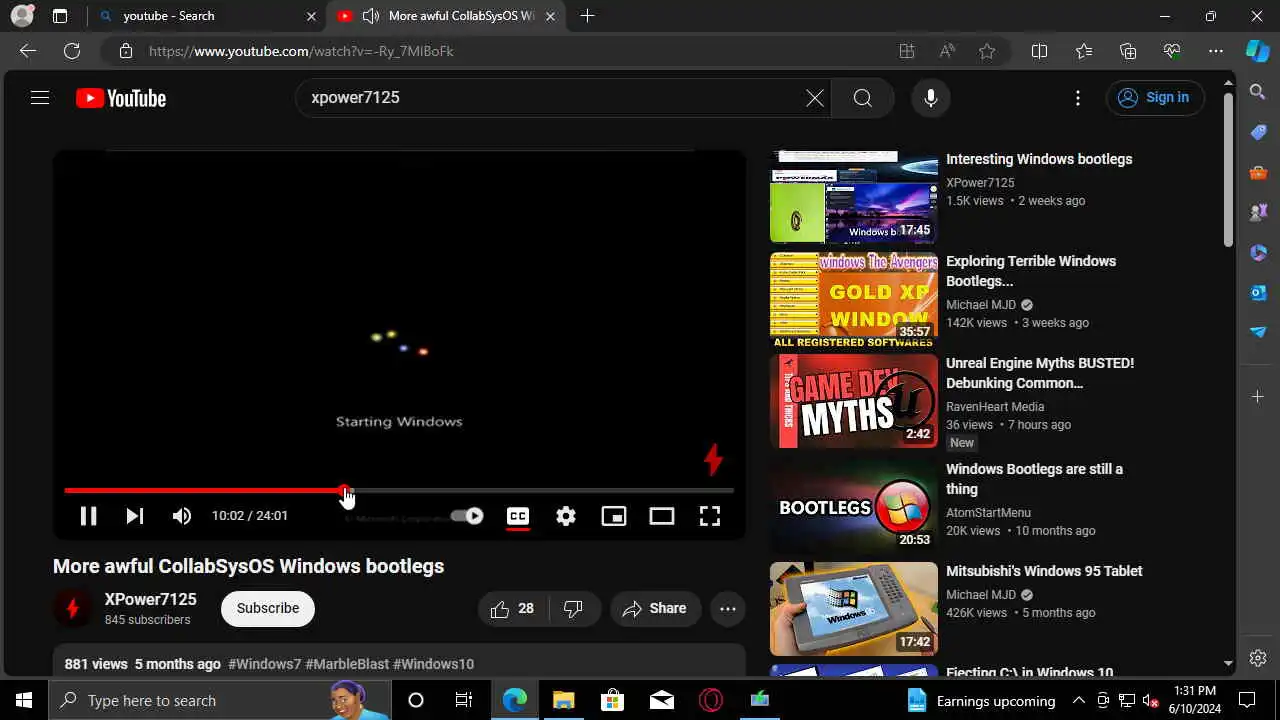The width and height of the screenshot is (1280, 720).
Task: Pause the video with the pause button
Action: [88, 516]
